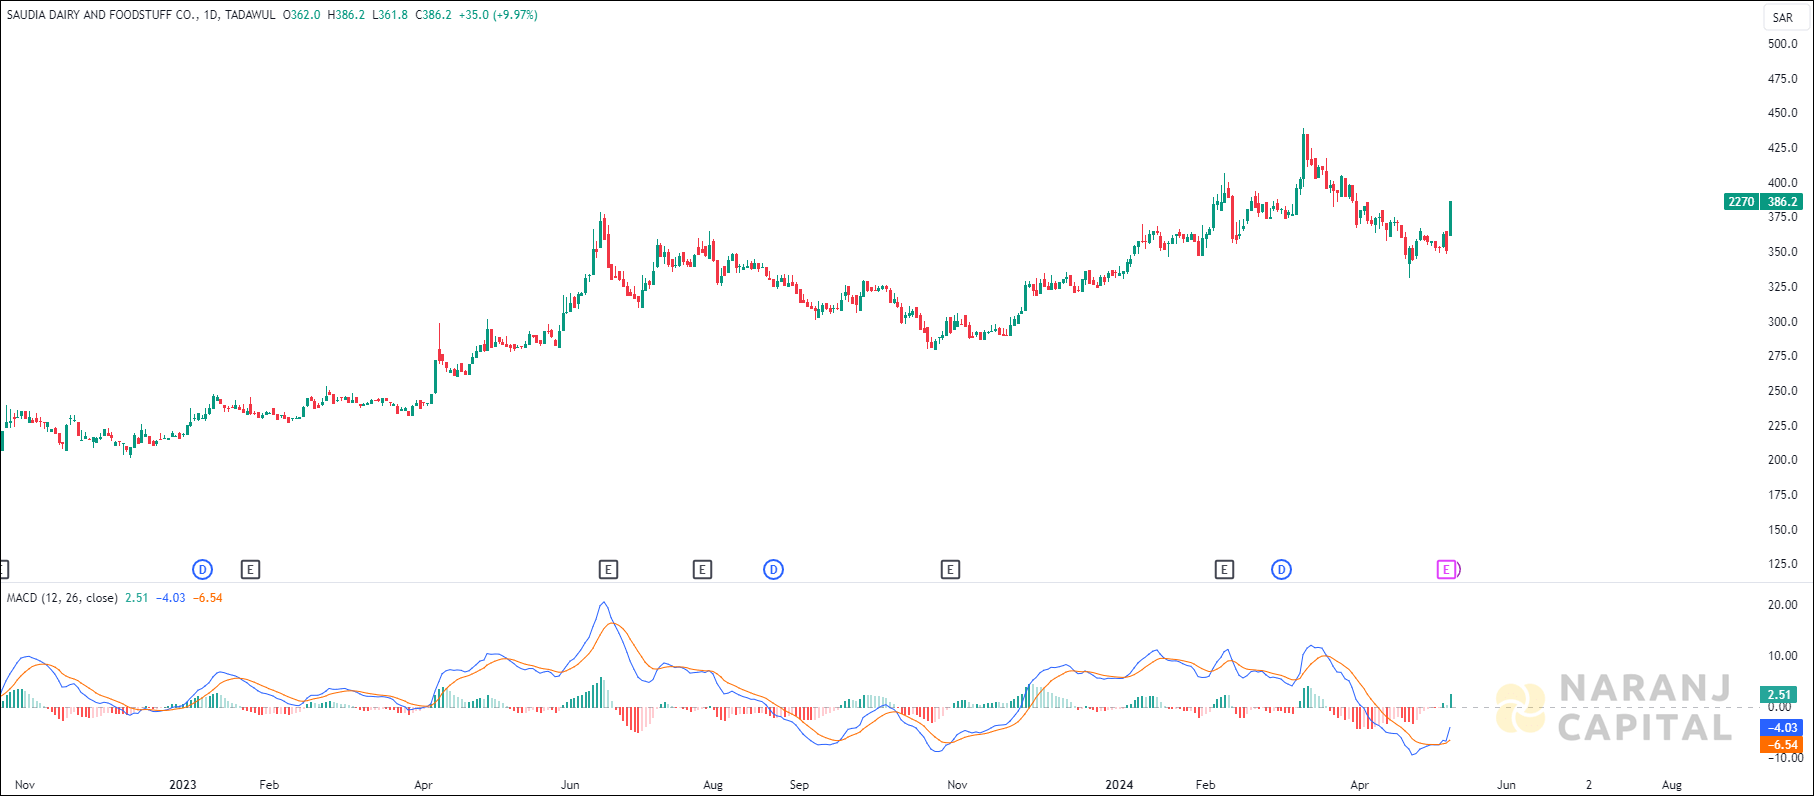Click the O362.0 open value

pos(302,15)
